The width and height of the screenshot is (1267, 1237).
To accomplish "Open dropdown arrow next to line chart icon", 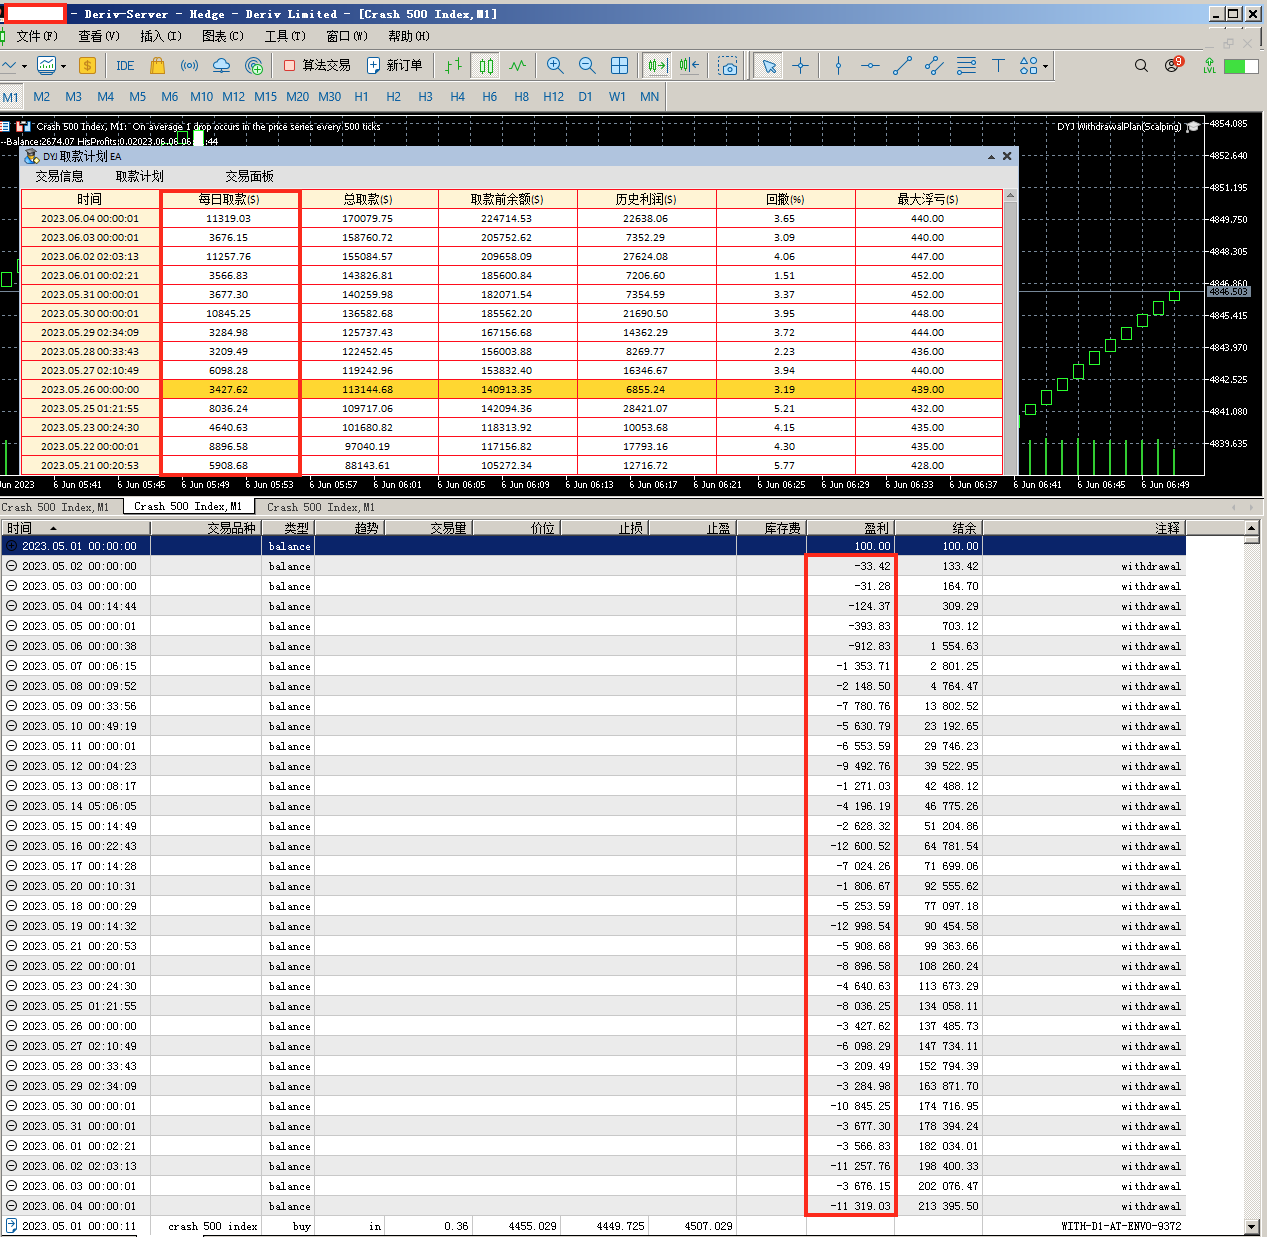I will click(x=25, y=67).
